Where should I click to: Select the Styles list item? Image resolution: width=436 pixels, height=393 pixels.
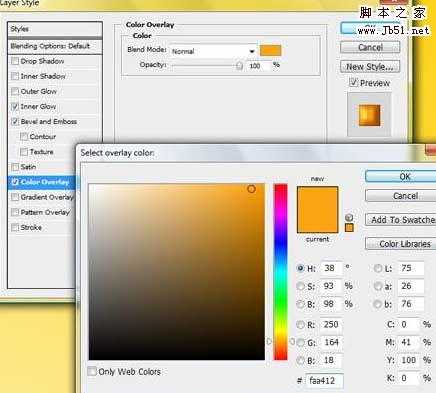click(x=55, y=29)
